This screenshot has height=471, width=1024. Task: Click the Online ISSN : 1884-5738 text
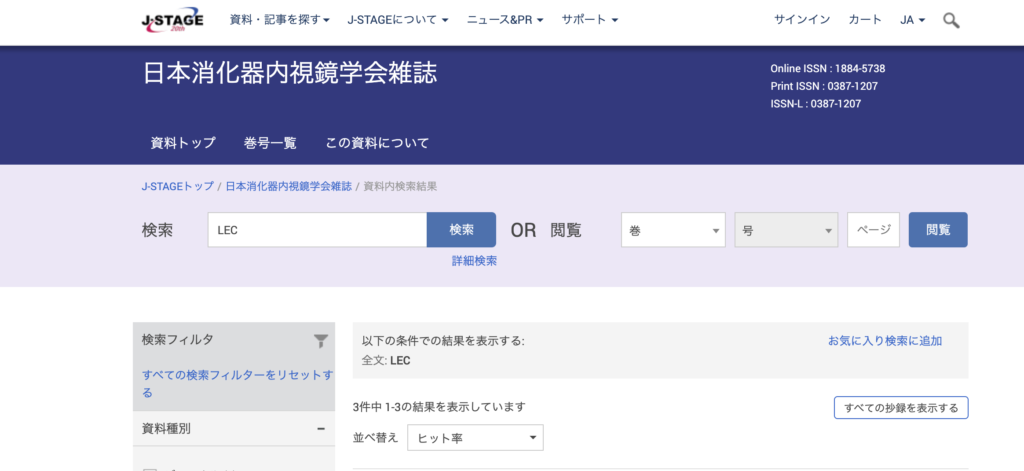(827, 69)
